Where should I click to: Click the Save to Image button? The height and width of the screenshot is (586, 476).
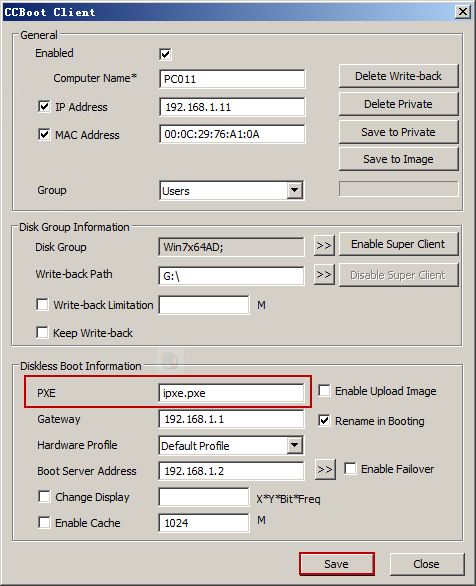(398, 159)
